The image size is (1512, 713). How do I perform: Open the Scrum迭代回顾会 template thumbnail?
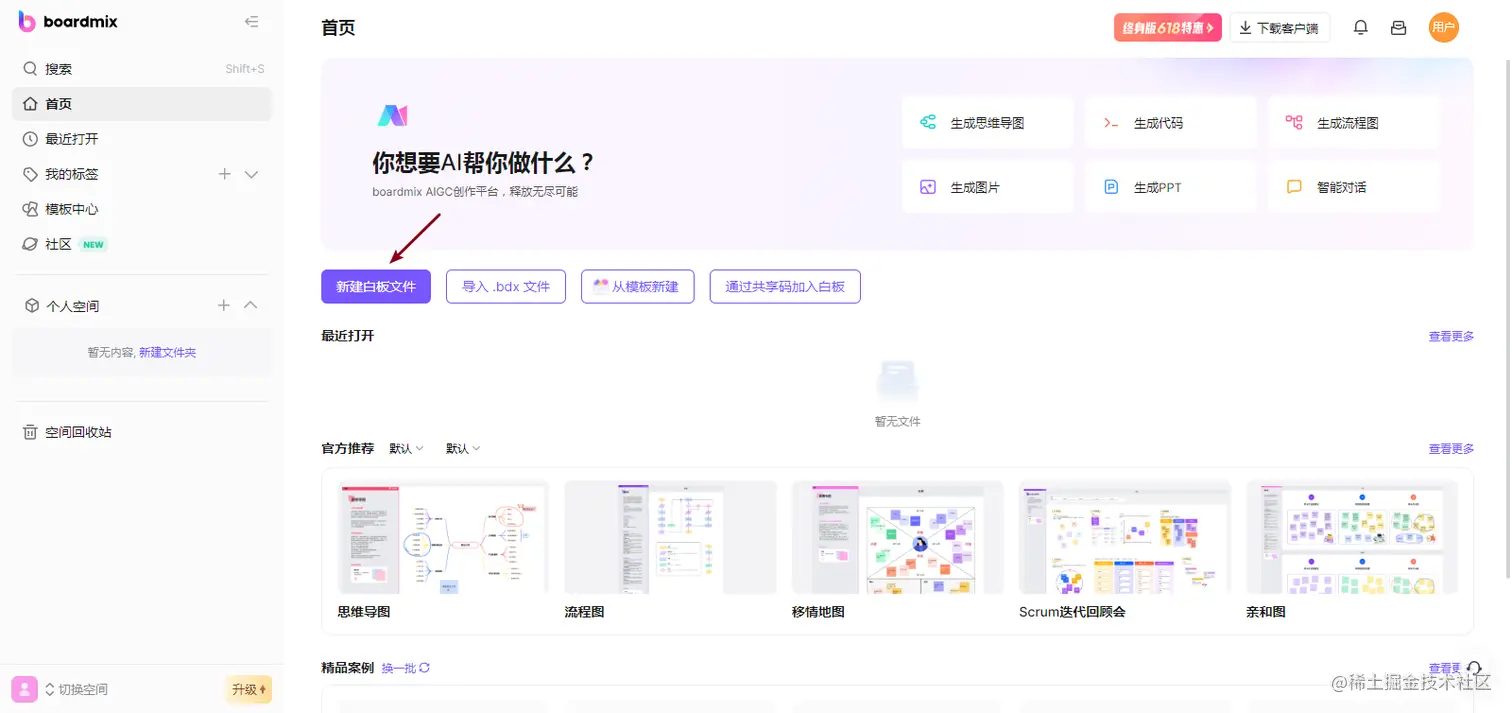coord(1124,538)
